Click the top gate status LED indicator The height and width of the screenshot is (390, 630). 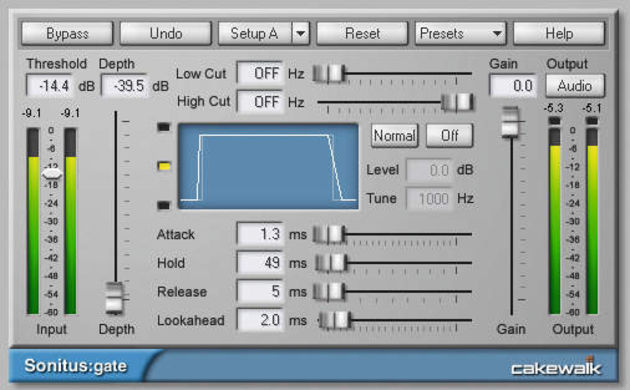tap(164, 127)
